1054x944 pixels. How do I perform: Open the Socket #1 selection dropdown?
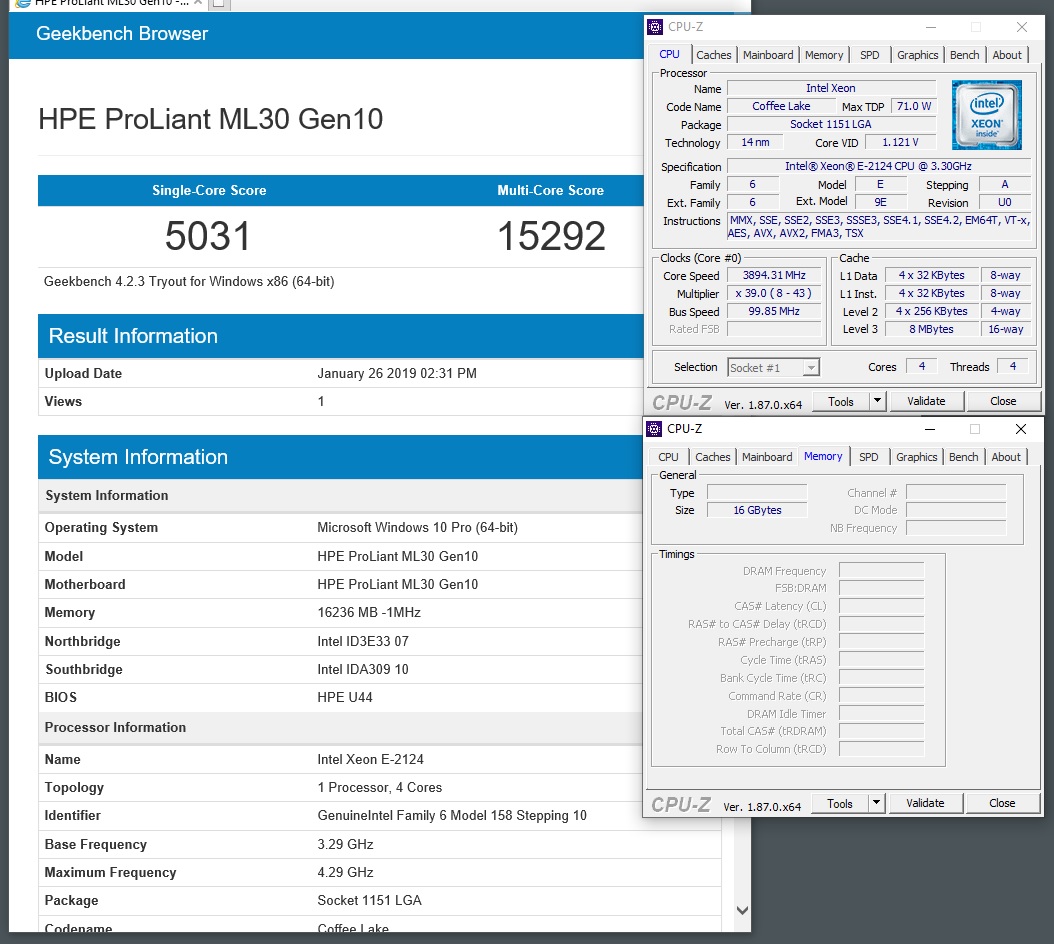tap(773, 368)
